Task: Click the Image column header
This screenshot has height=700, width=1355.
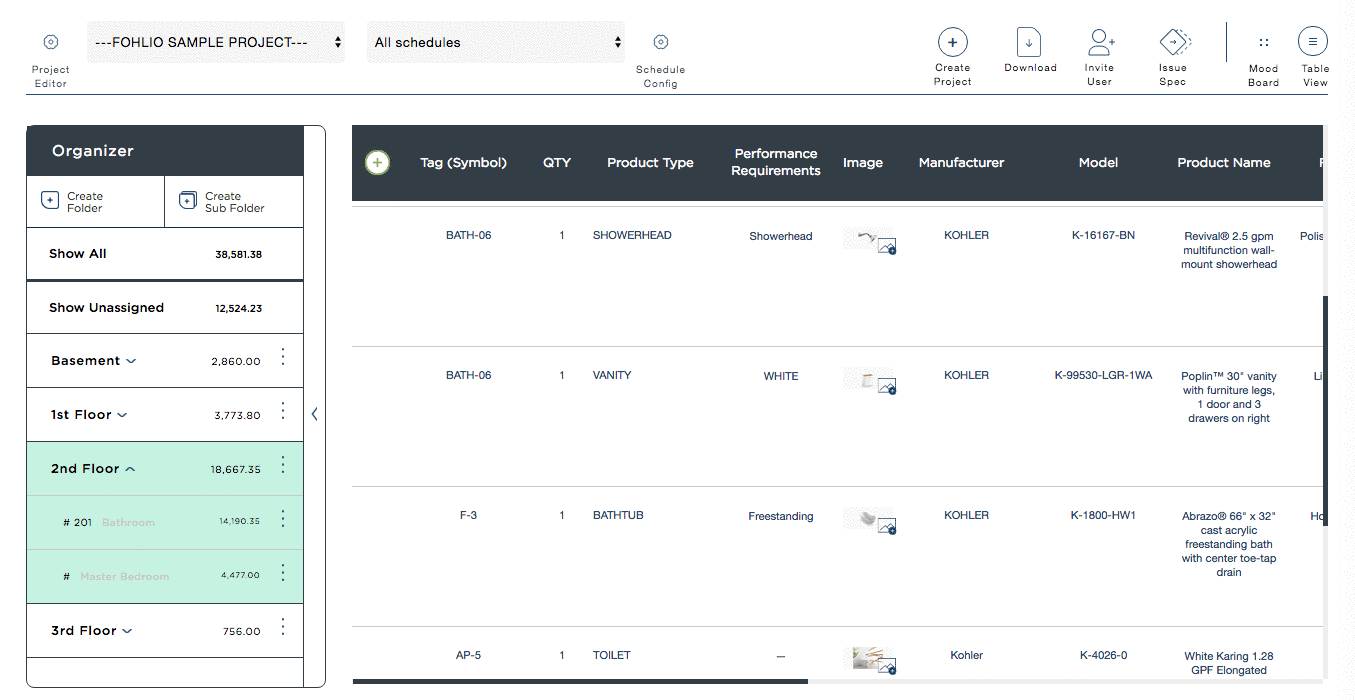Action: click(863, 163)
